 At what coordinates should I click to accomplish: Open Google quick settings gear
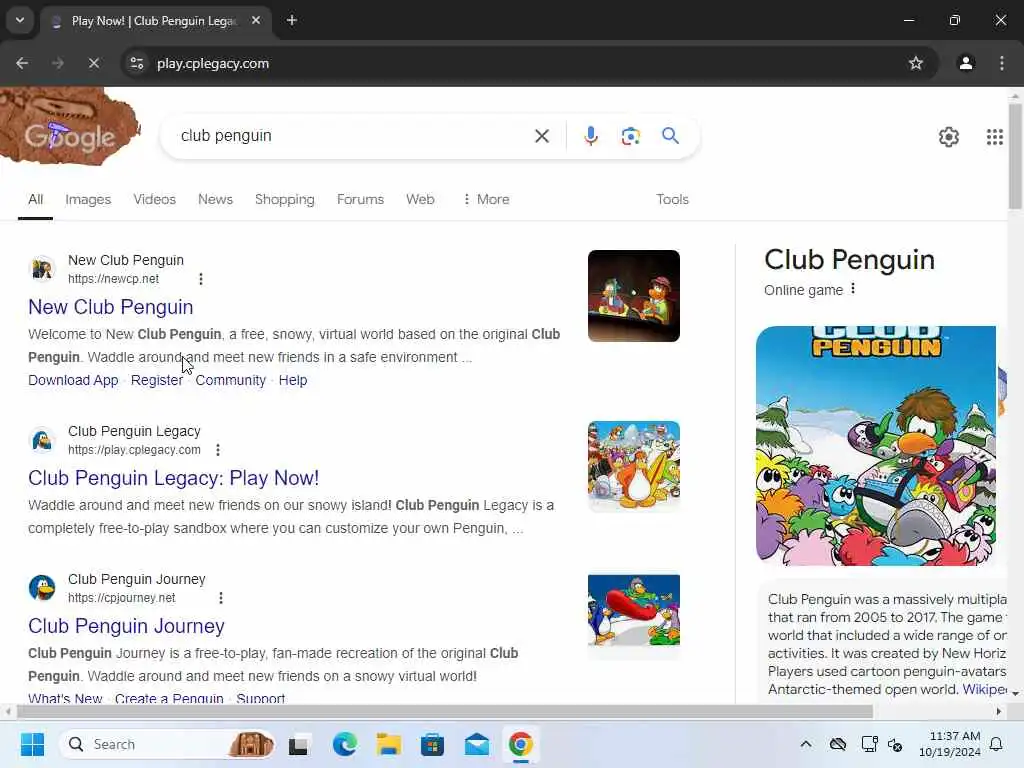949,136
